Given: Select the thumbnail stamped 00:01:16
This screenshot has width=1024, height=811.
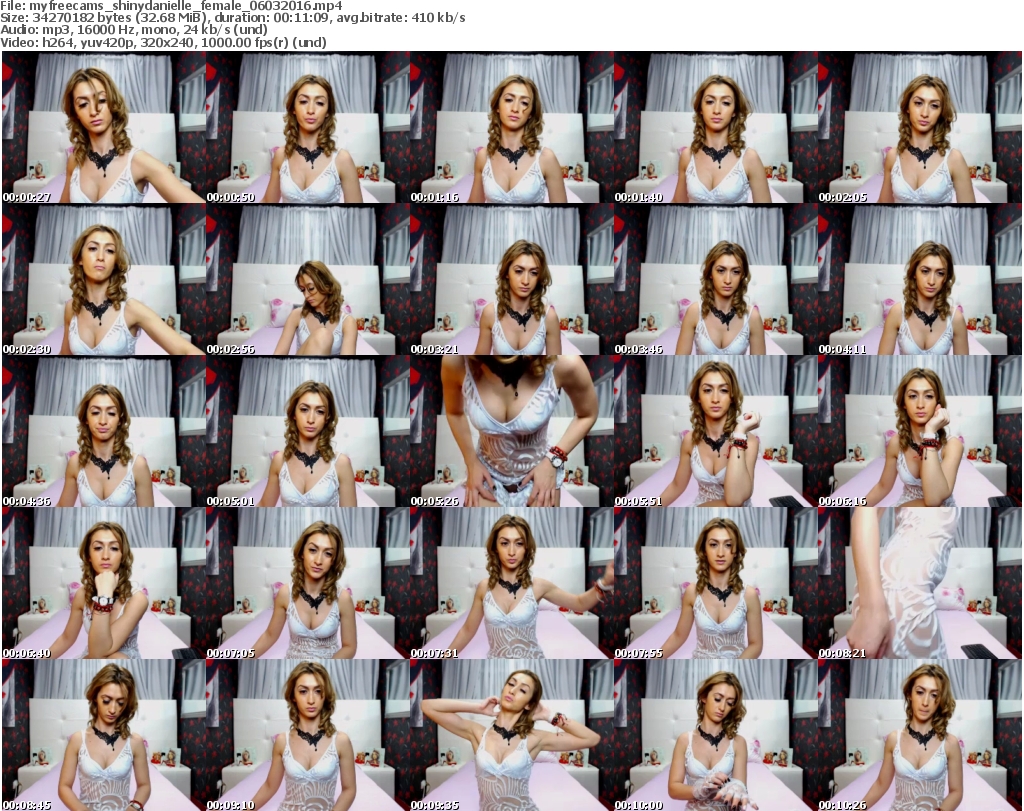Looking at the screenshot, I should (x=511, y=127).
